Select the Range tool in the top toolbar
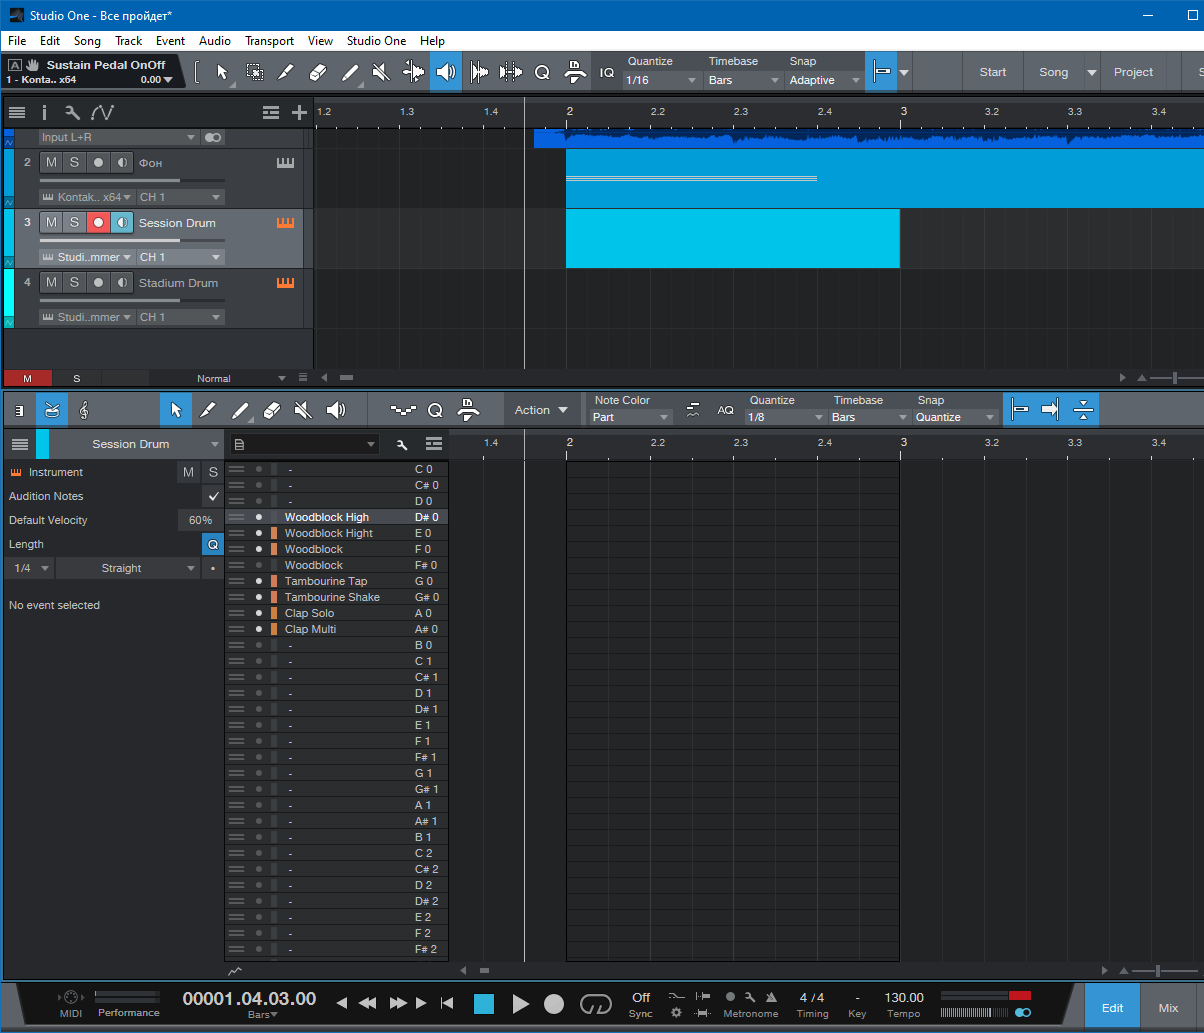The image size is (1204, 1033). click(255, 72)
